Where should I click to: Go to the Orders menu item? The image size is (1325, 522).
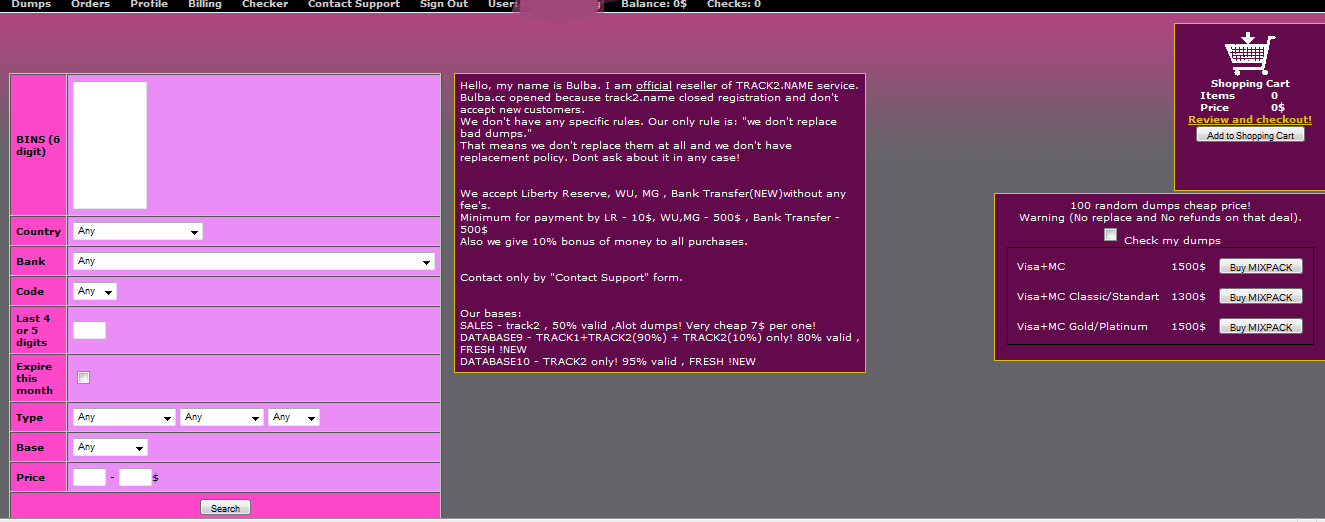(90, 5)
